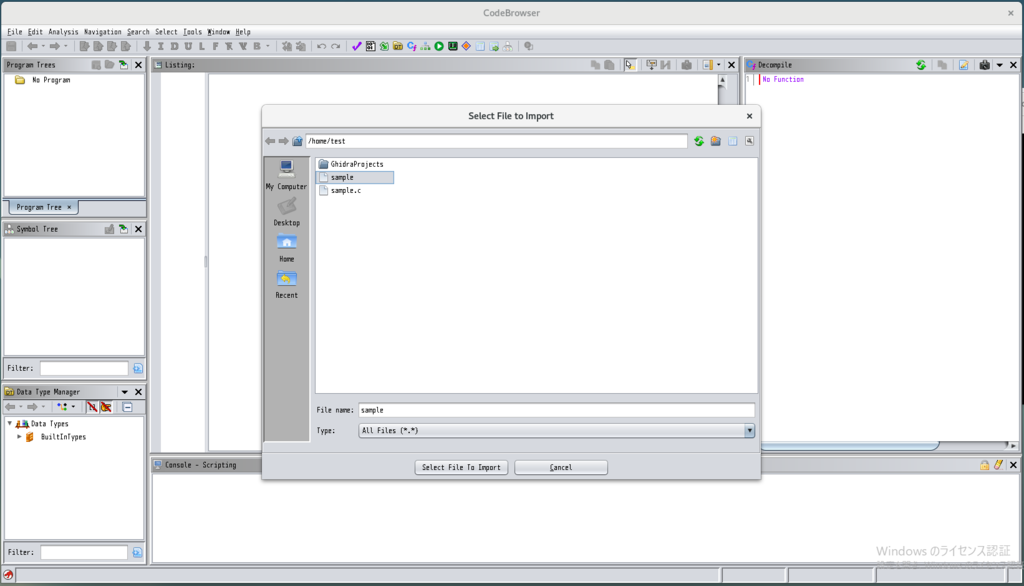Open Data Type Manager panel menu arrow

124,392
